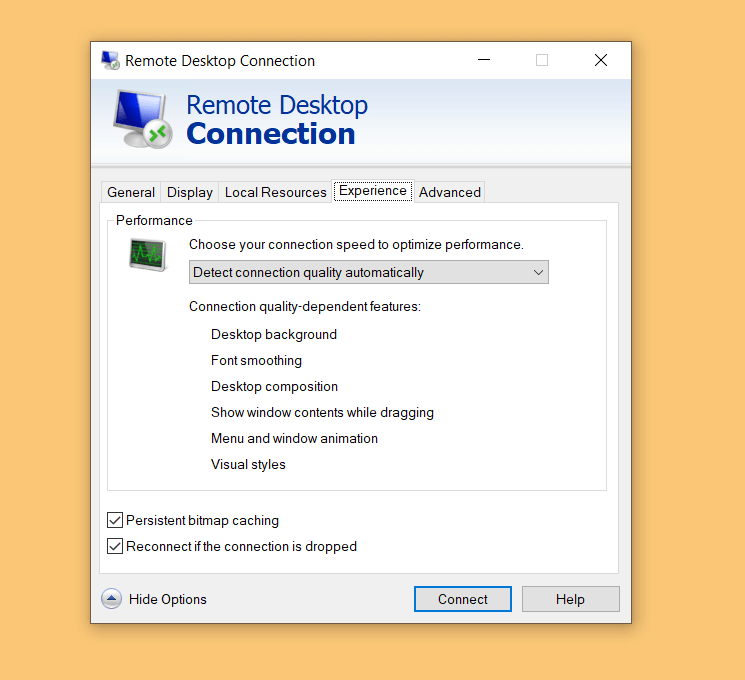The width and height of the screenshot is (745, 680).
Task: Click the Remote Desktop title bar icon
Action: tap(110, 60)
